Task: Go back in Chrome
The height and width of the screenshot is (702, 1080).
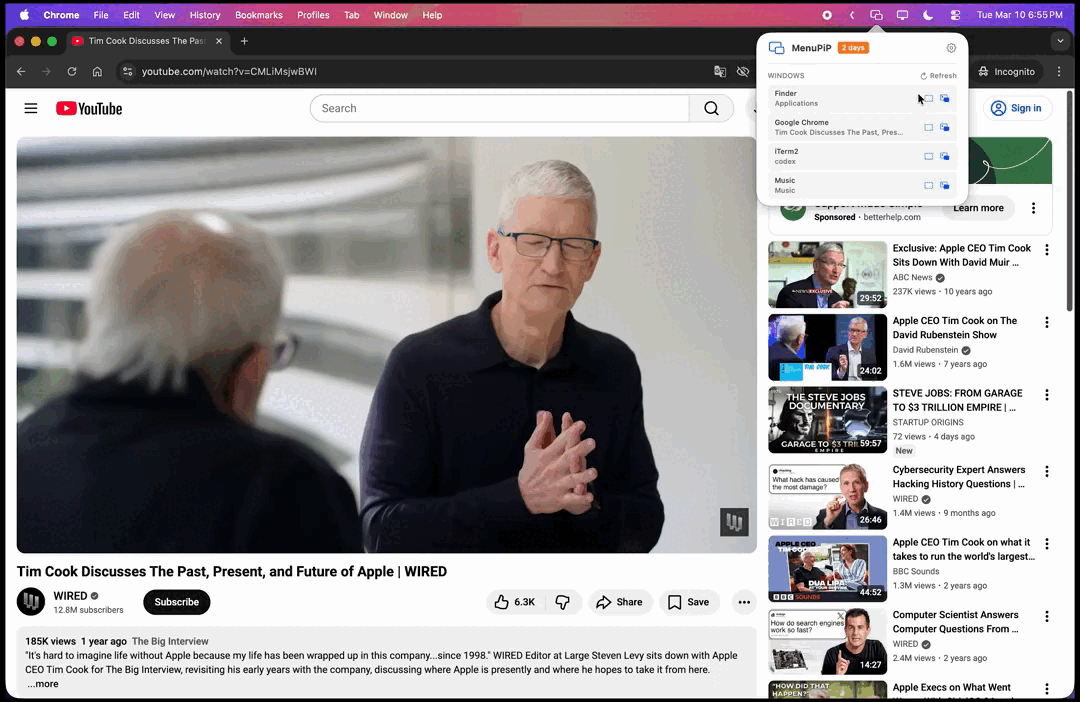Action: coord(21,72)
